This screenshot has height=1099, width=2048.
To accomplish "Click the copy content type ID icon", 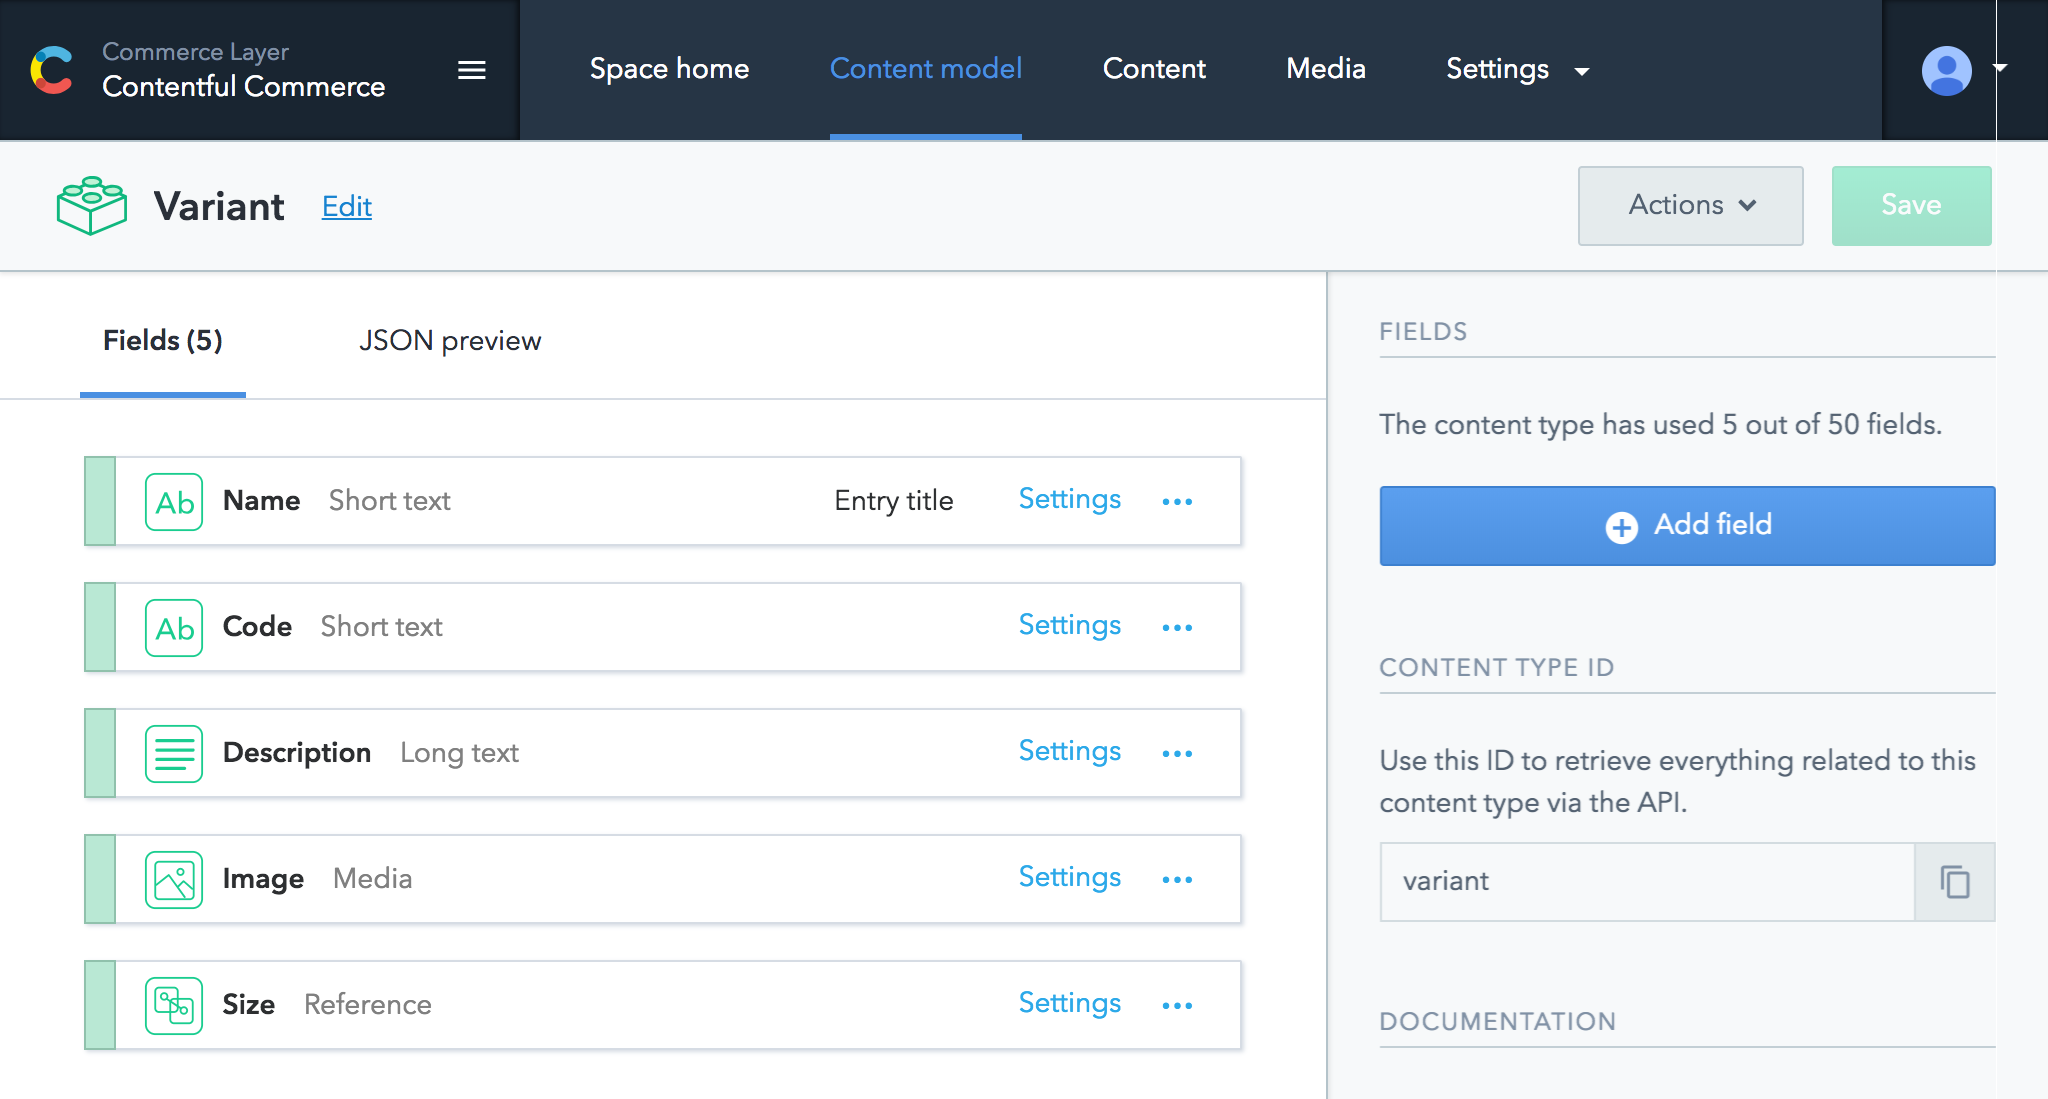I will [1954, 882].
